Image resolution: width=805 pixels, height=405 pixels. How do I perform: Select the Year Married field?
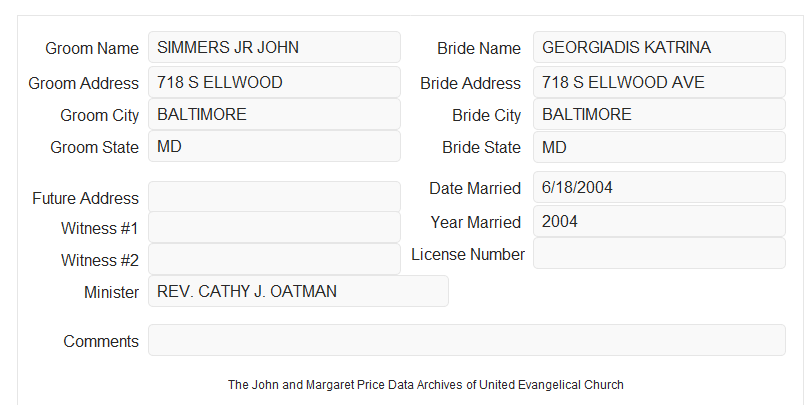pyautogui.click(x=659, y=221)
